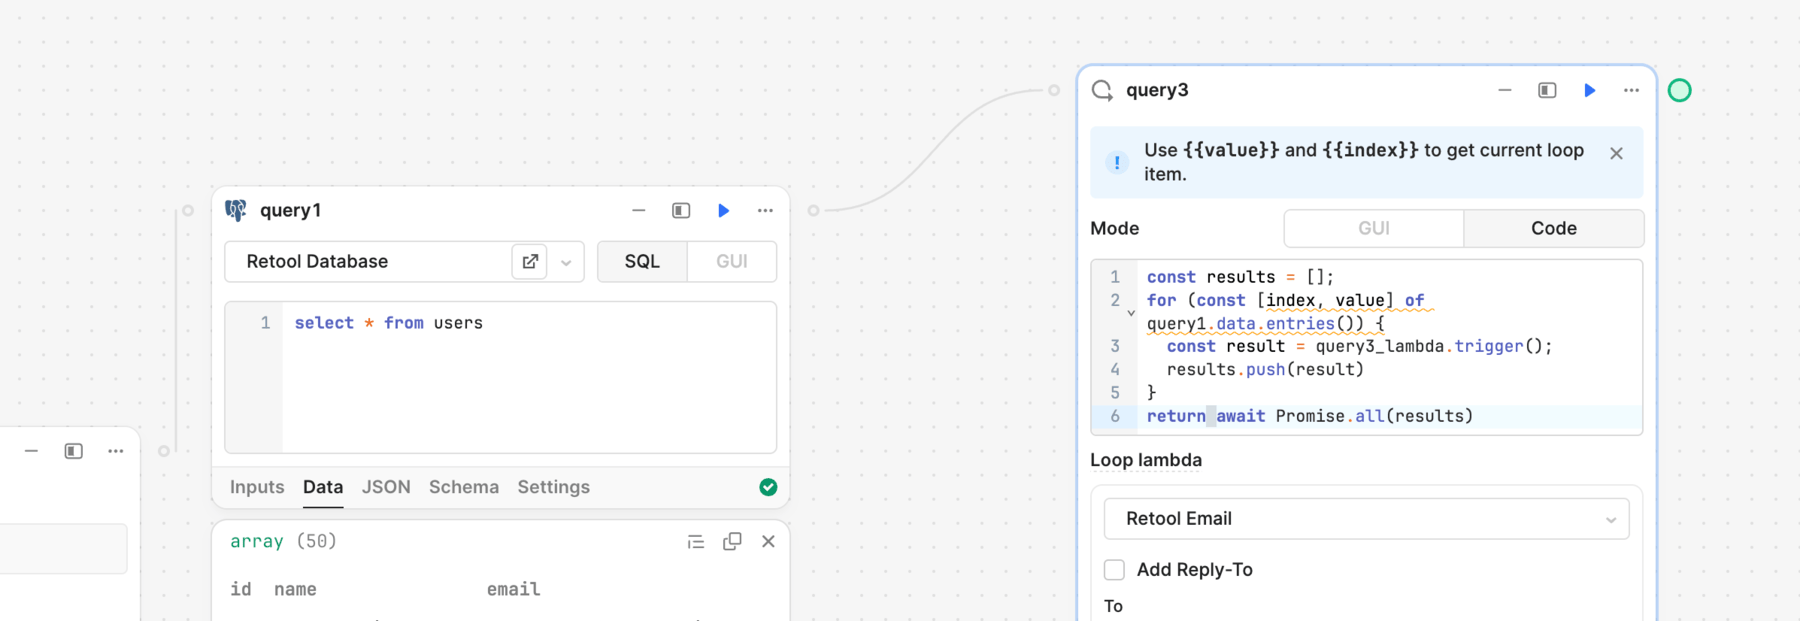This screenshot has width=1800, height=621.
Task: Open query1 more options menu
Action: [x=765, y=210]
